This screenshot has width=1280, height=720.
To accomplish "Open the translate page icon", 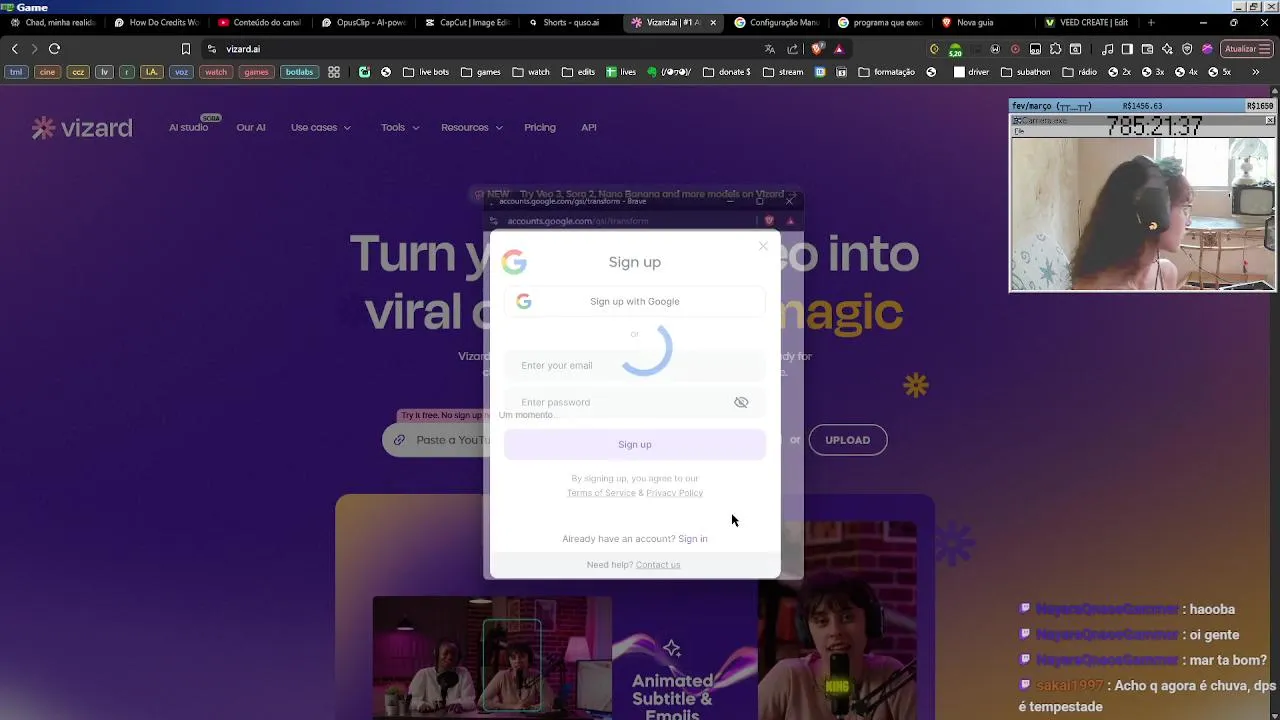I will [x=769, y=49].
